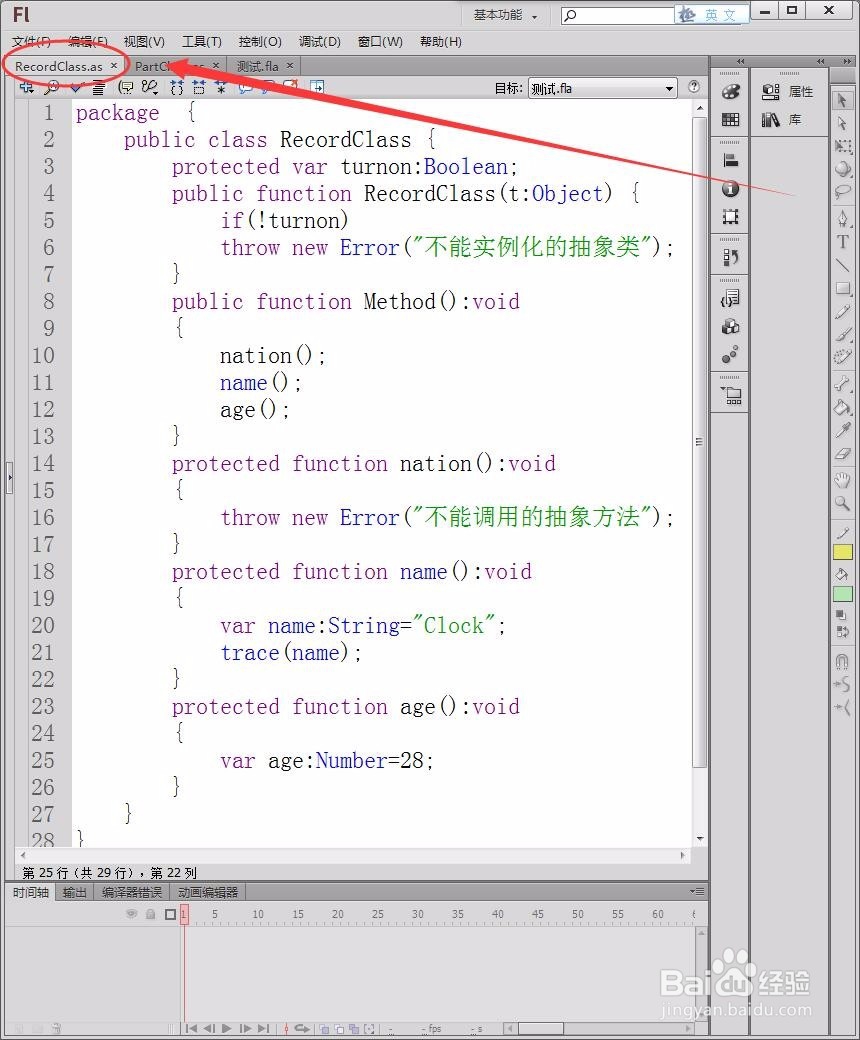The image size is (860, 1040).
Task: Toggle the onion skin button
Action: point(324,1029)
